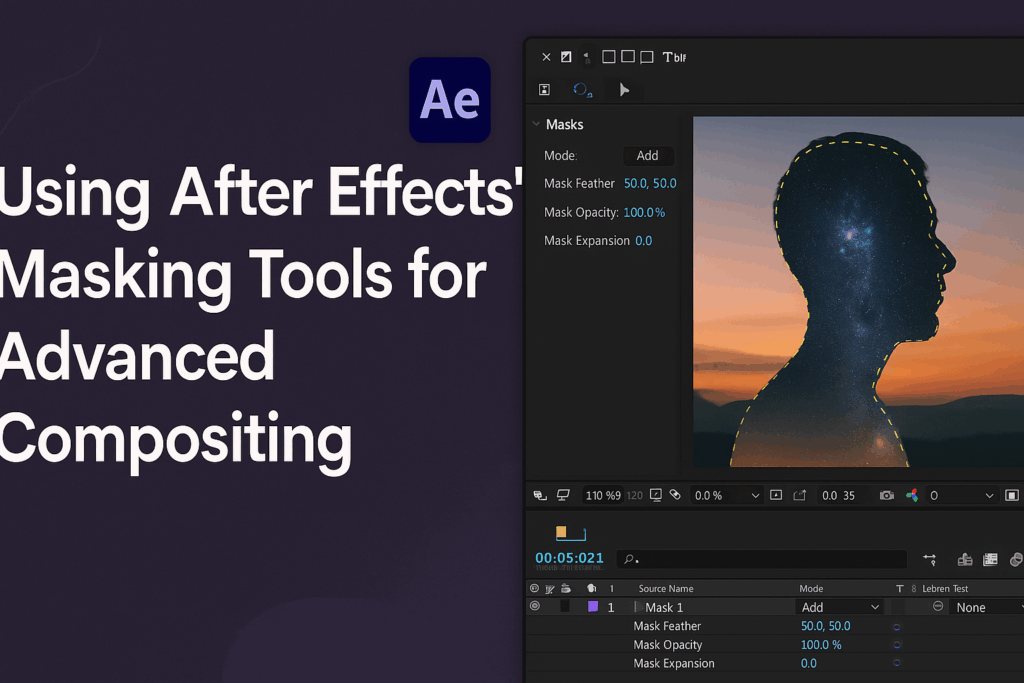Click the Source Name column header
Image resolution: width=1024 pixels, height=683 pixels.
667,589
